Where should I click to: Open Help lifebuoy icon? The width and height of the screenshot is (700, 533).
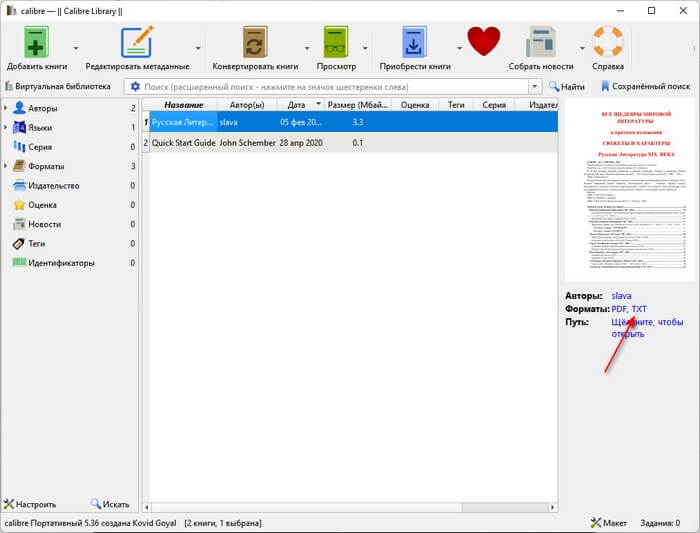coord(608,42)
